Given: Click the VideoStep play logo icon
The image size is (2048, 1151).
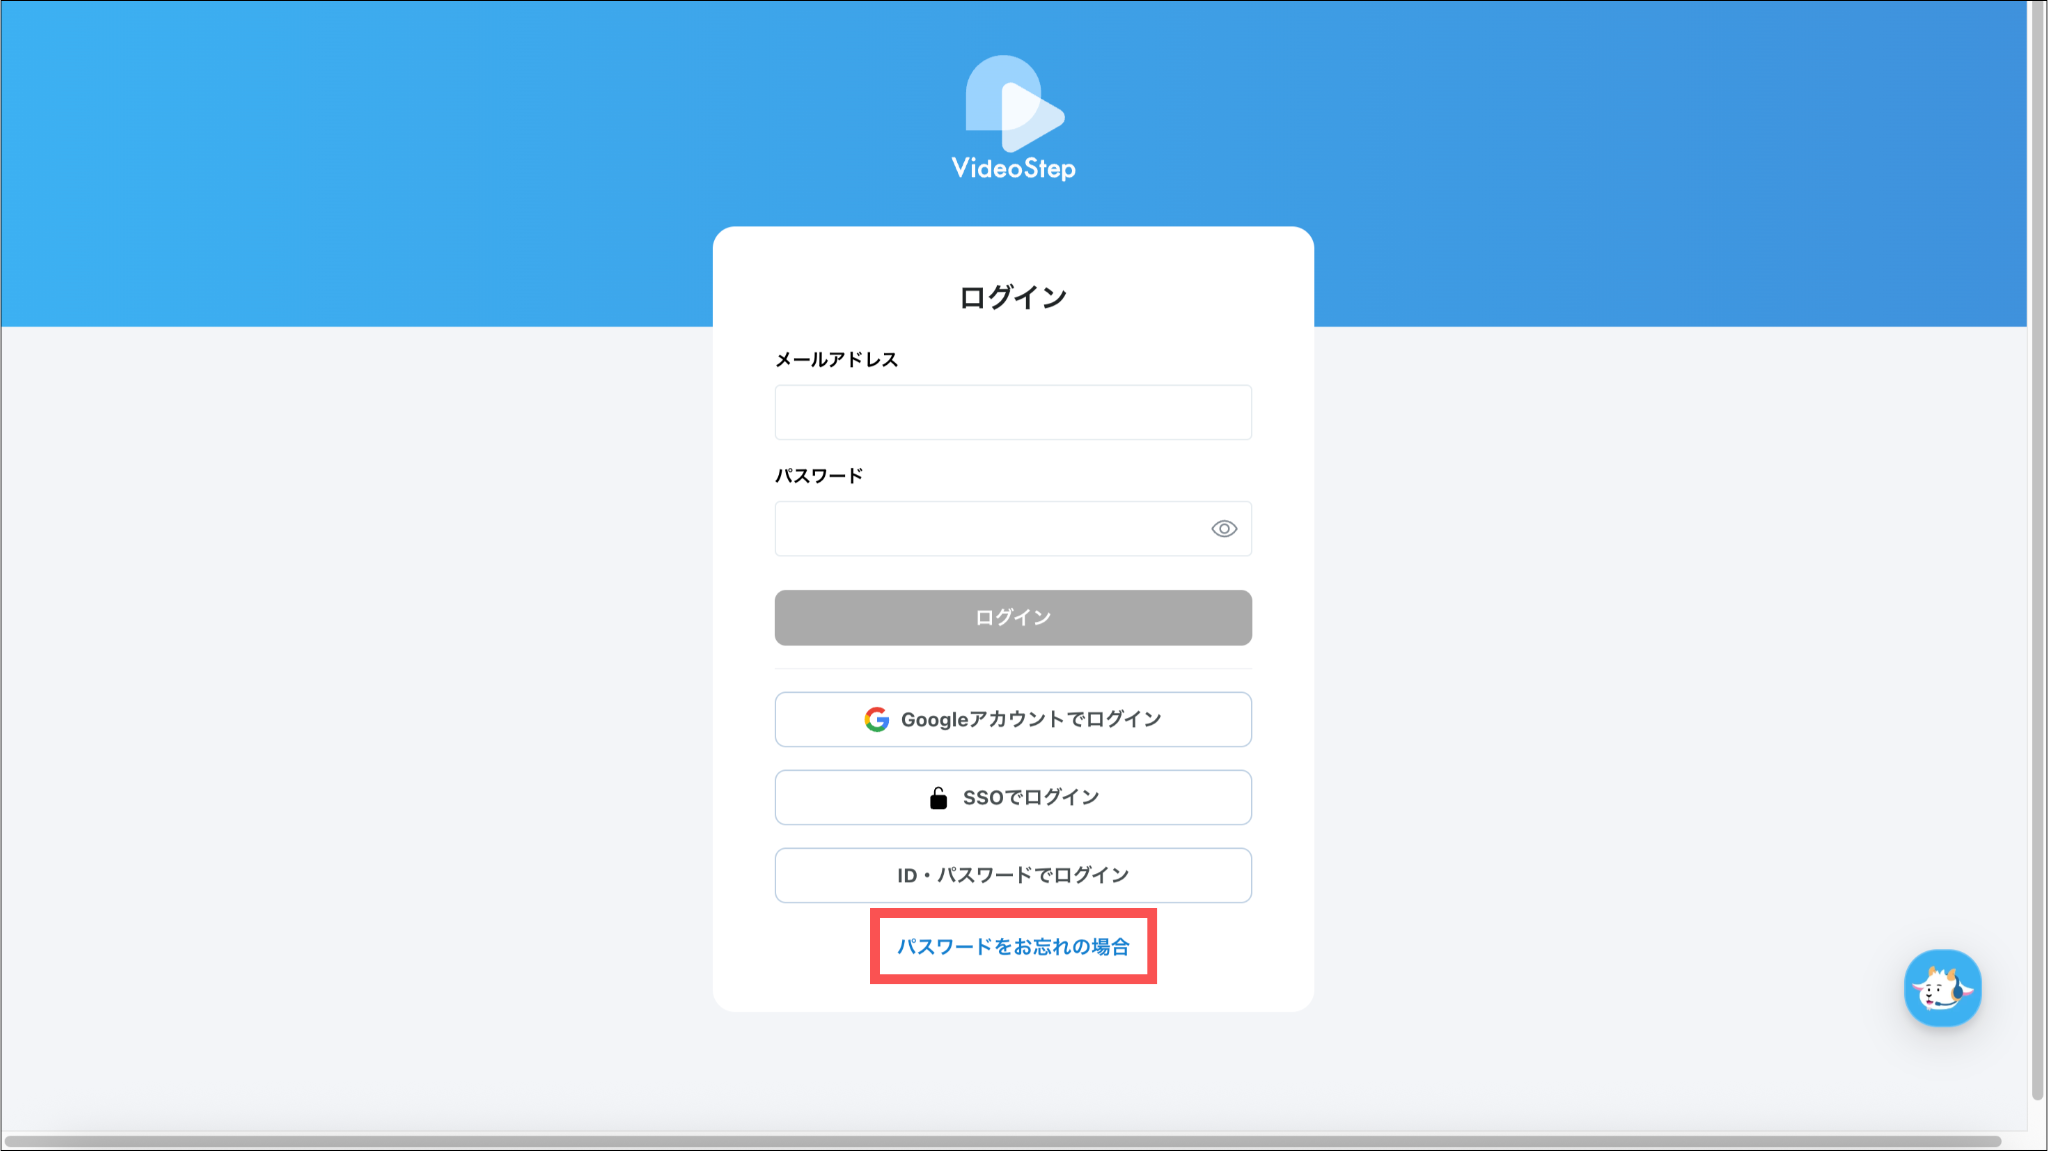Looking at the screenshot, I should [x=1013, y=104].
